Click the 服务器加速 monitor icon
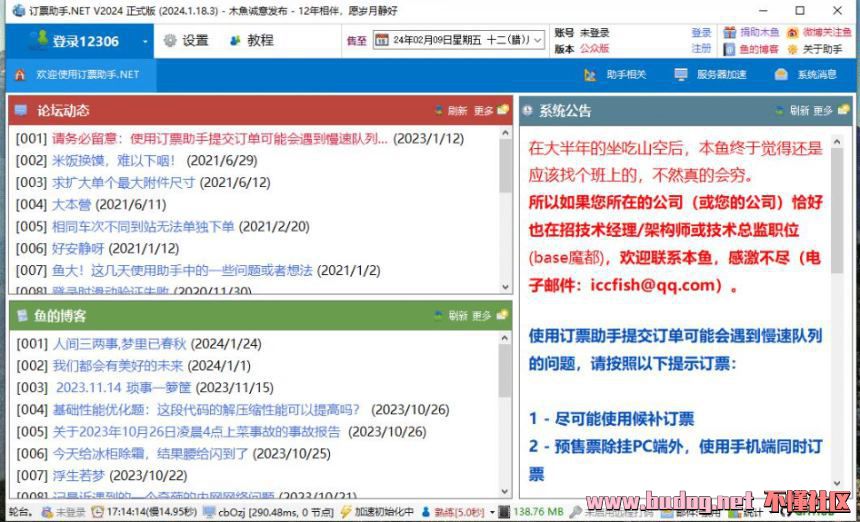The width and height of the screenshot is (860, 522). point(681,75)
